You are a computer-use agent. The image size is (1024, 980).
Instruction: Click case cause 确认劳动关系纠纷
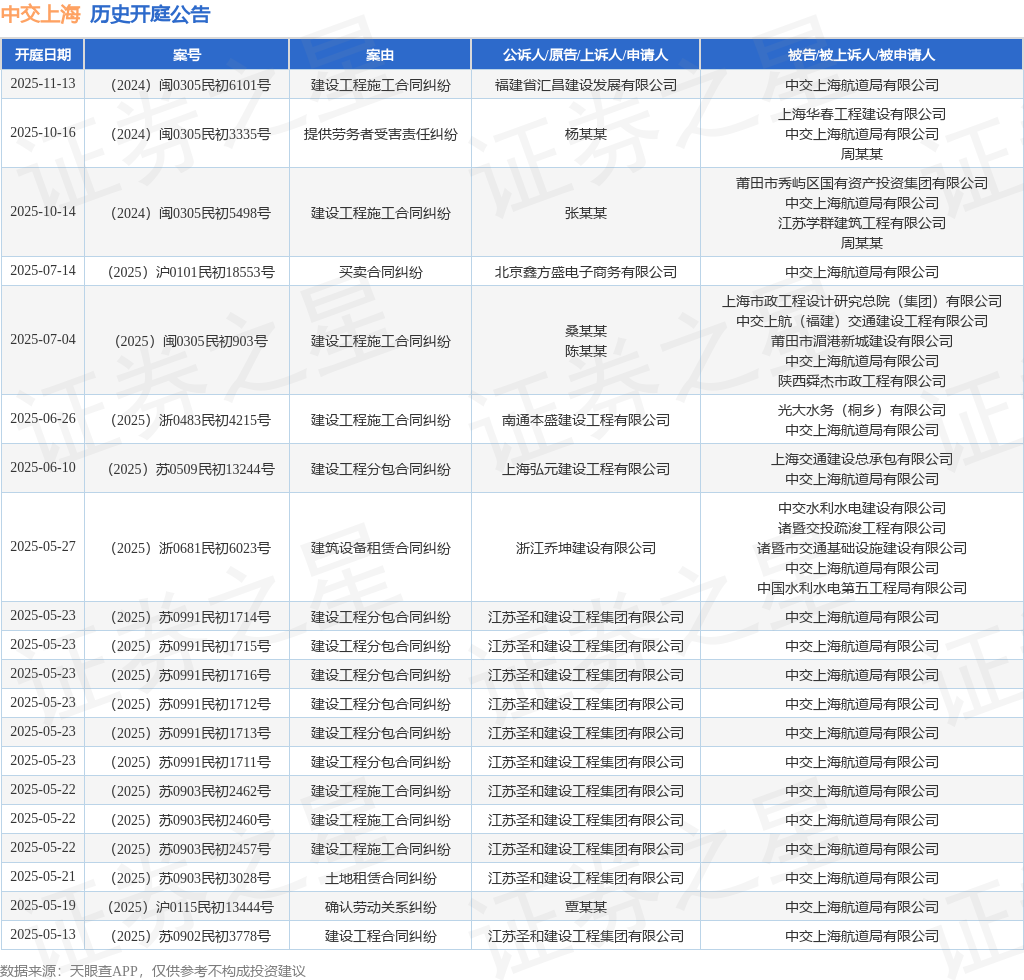[380, 907]
